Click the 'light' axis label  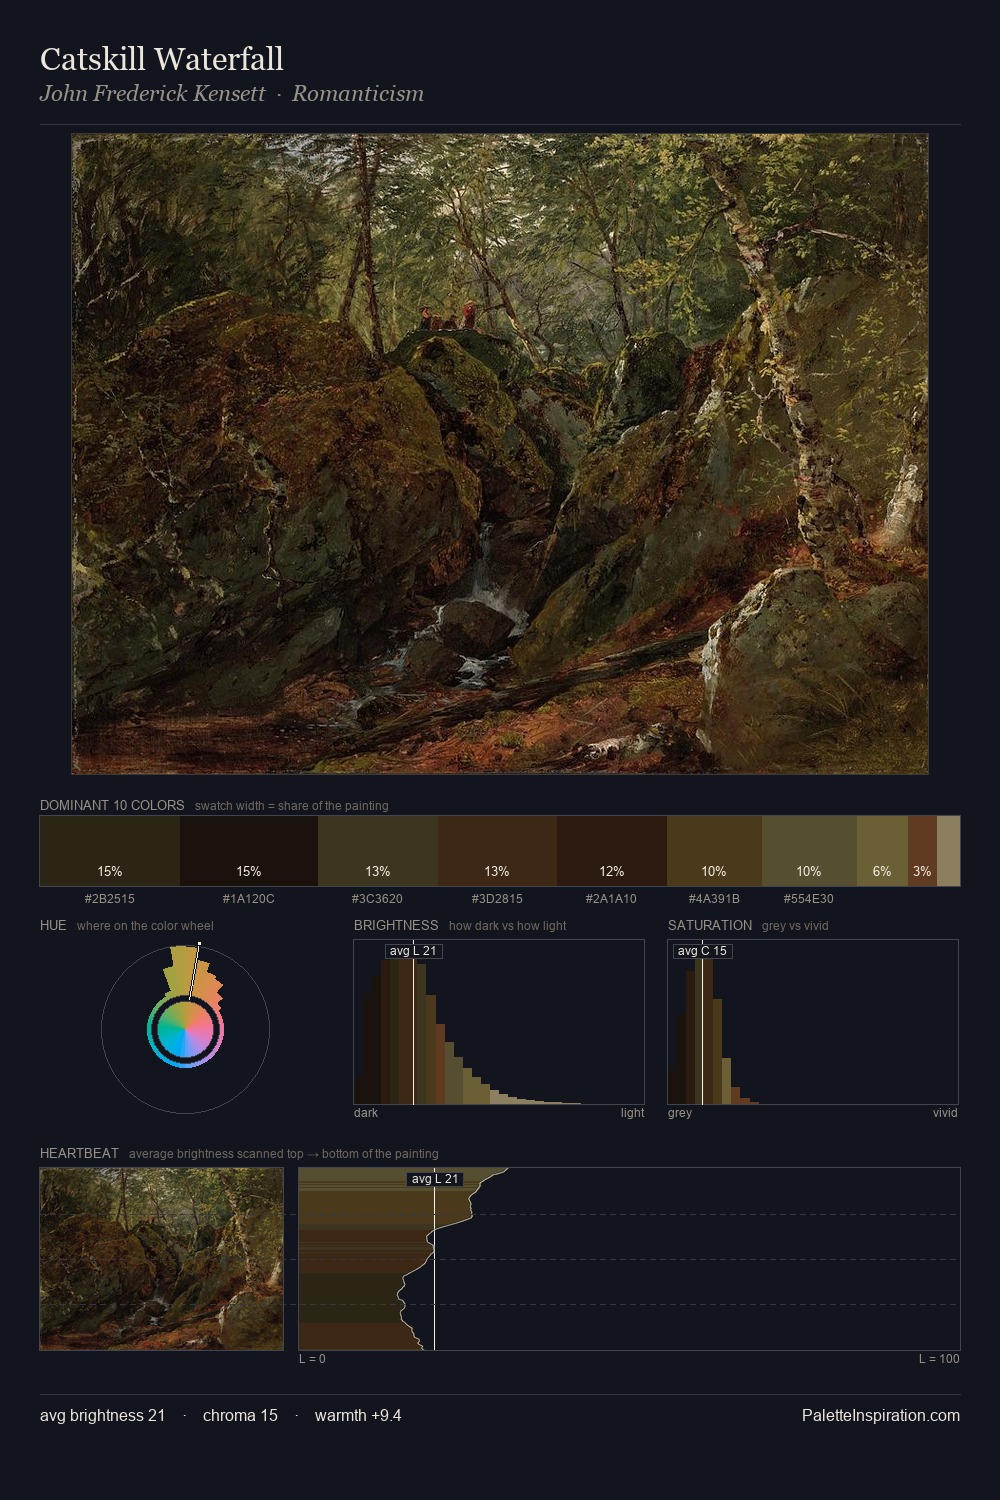(x=632, y=1113)
